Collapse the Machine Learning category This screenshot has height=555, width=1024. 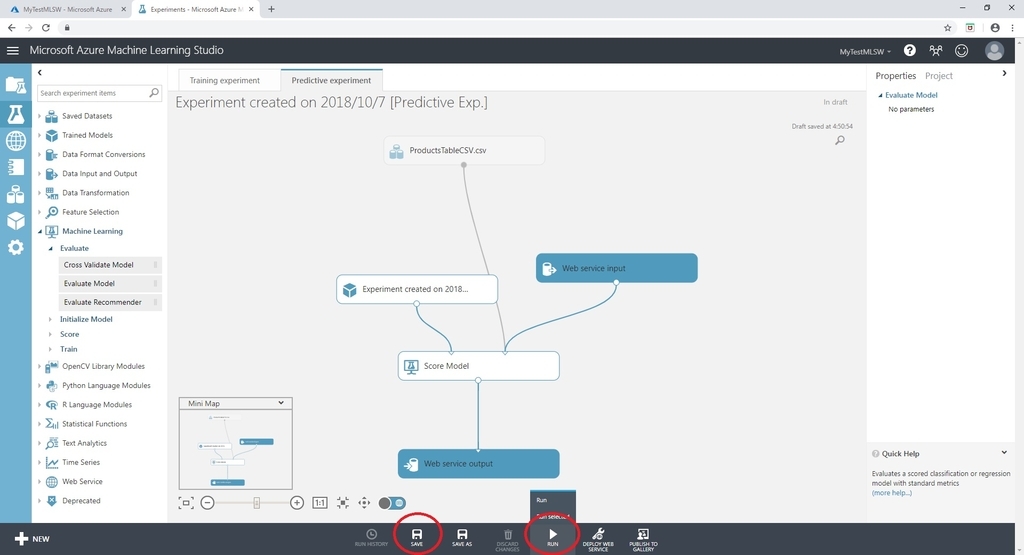click(x=39, y=231)
